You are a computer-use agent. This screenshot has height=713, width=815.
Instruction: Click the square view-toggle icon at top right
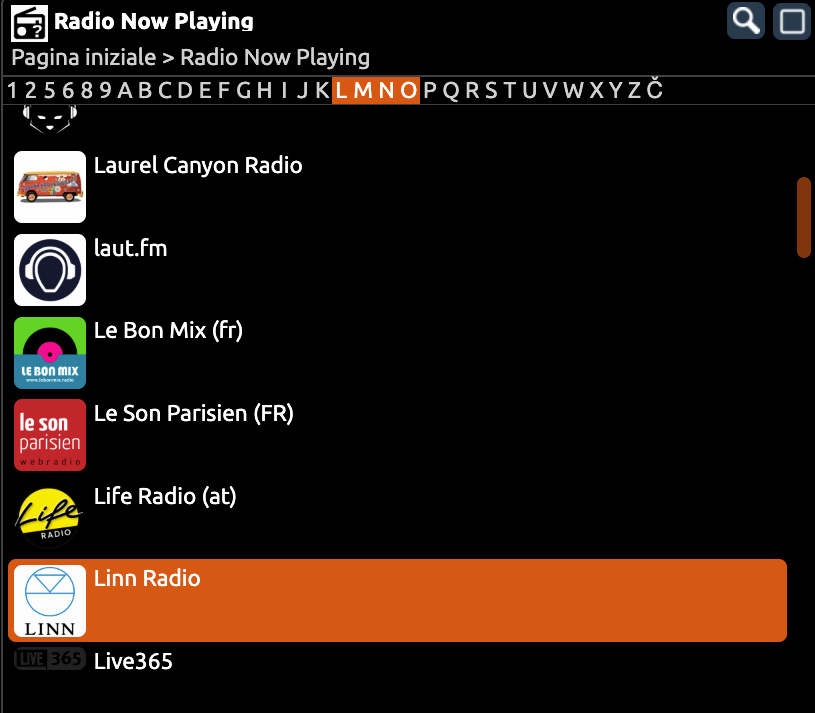click(792, 21)
